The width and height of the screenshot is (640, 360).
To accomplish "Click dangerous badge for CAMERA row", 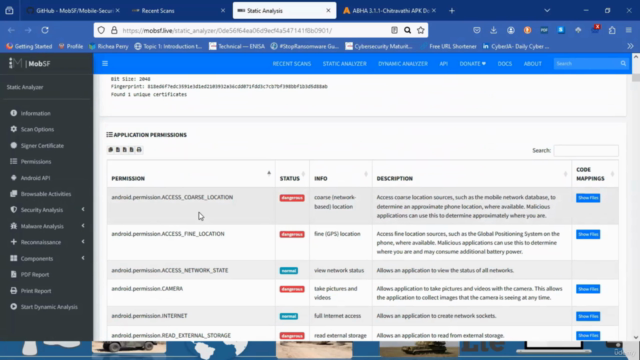I will tap(292, 289).
